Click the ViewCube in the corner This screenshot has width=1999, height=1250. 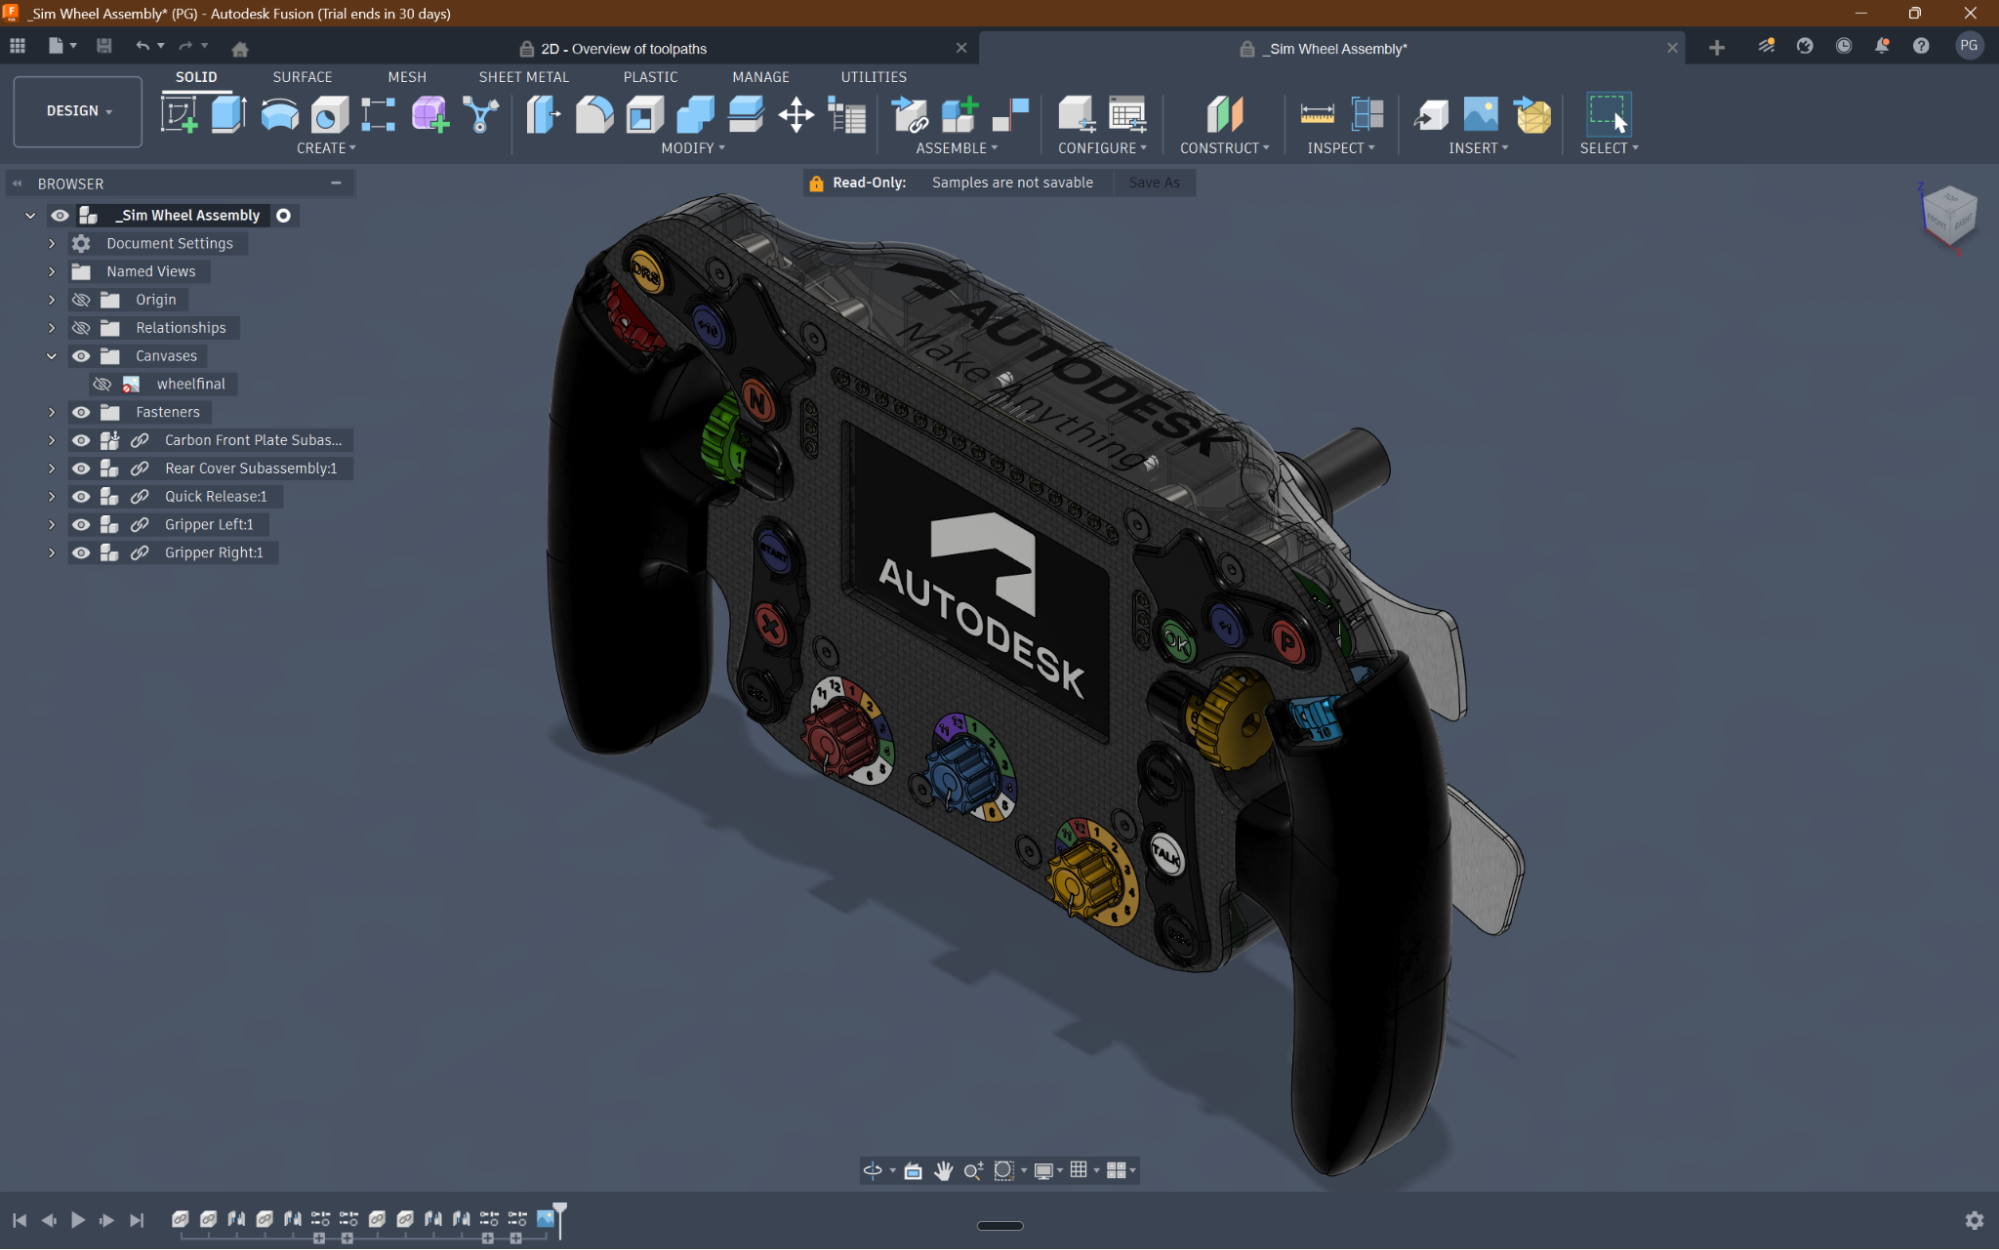click(1948, 213)
